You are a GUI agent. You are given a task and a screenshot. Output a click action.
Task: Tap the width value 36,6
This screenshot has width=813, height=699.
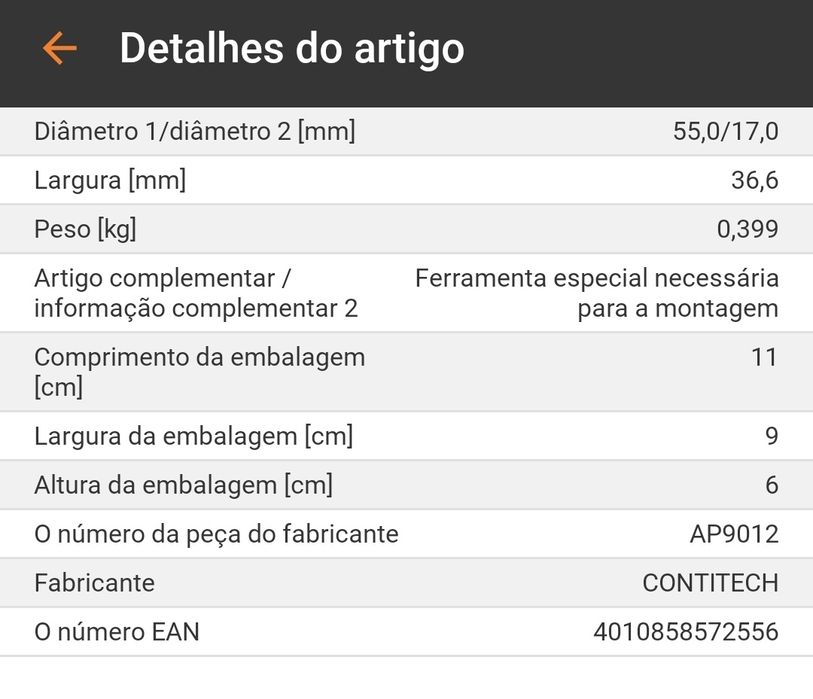[754, 181]
